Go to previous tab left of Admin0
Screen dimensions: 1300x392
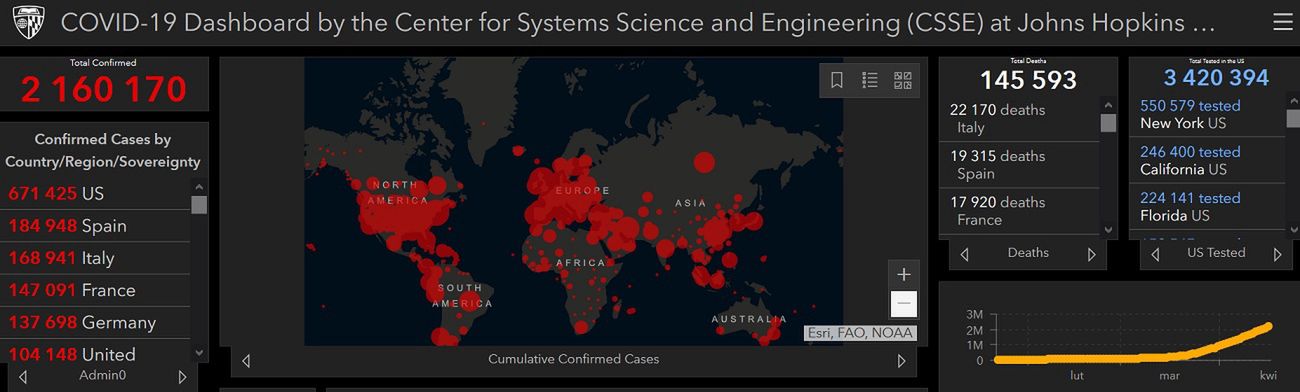coord(24,377)
